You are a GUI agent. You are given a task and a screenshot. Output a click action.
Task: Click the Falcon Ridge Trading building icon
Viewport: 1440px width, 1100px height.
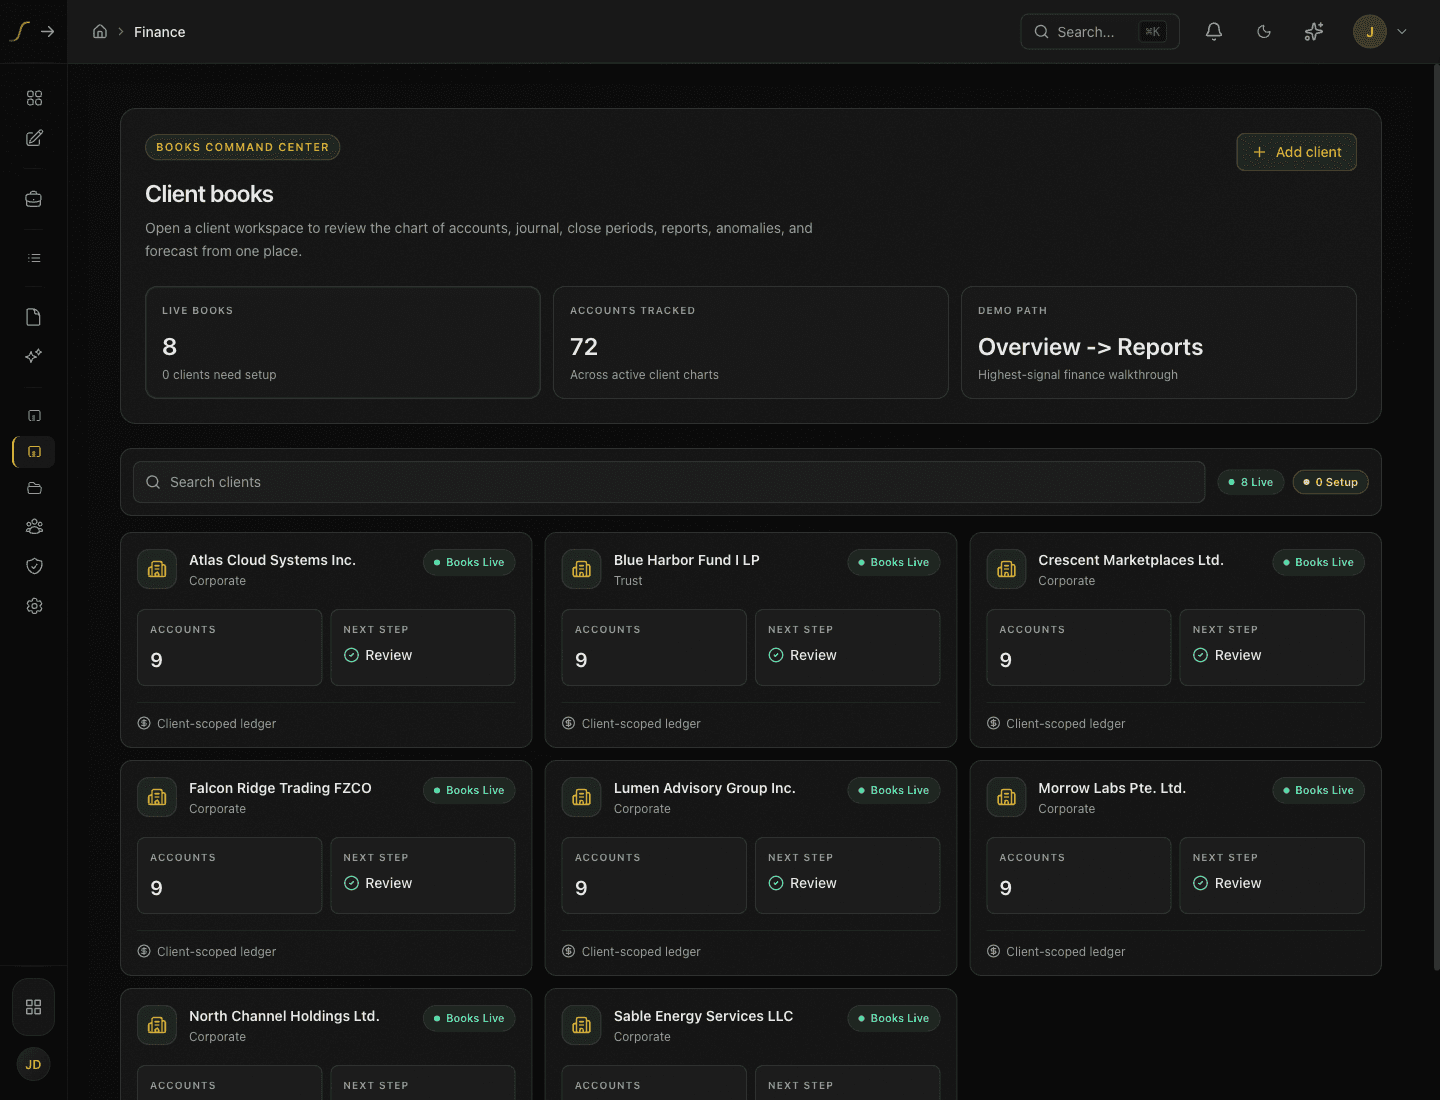click(157, 797)
